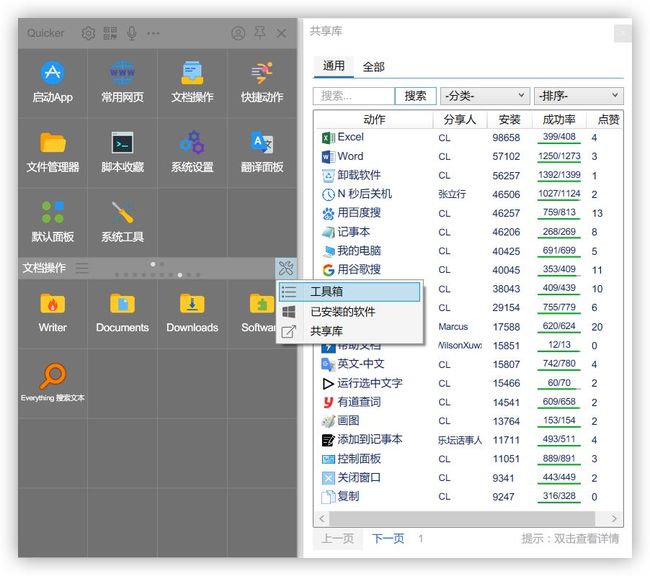Expand the -分类- dropdown
This screenshot has height=576, width=650.
(485, 96)
